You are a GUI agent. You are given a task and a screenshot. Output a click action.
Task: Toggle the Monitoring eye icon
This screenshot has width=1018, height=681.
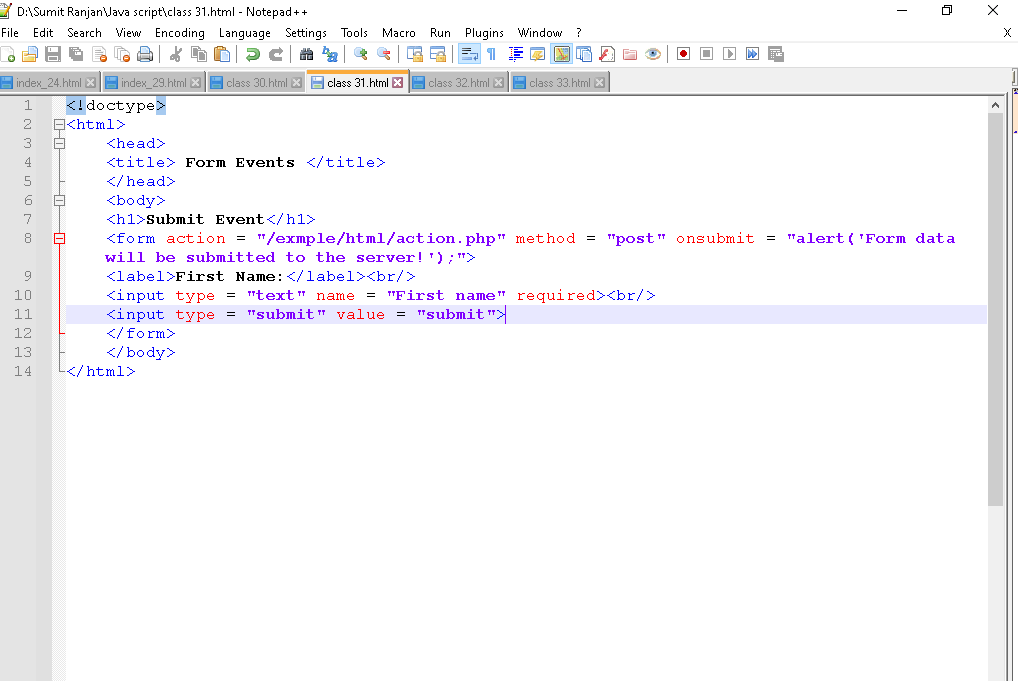(x=653, y=54)
